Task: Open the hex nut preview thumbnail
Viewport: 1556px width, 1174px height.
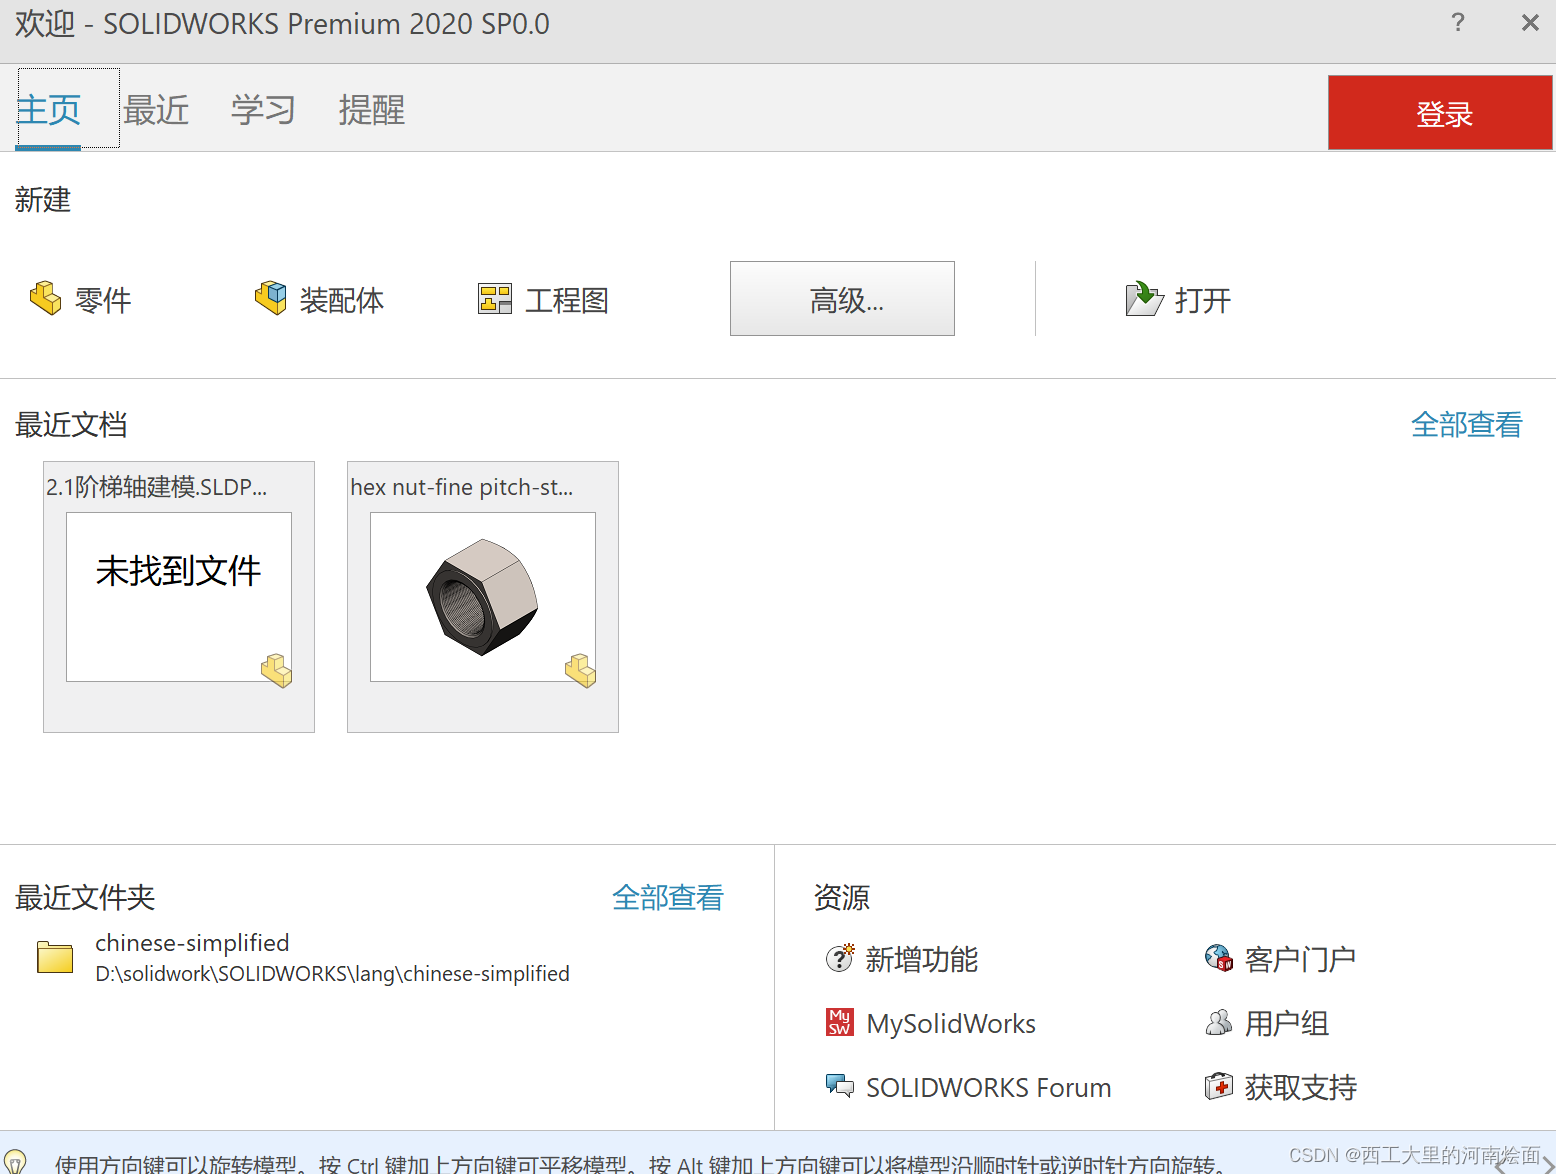Action: click(x=483, y=597)
